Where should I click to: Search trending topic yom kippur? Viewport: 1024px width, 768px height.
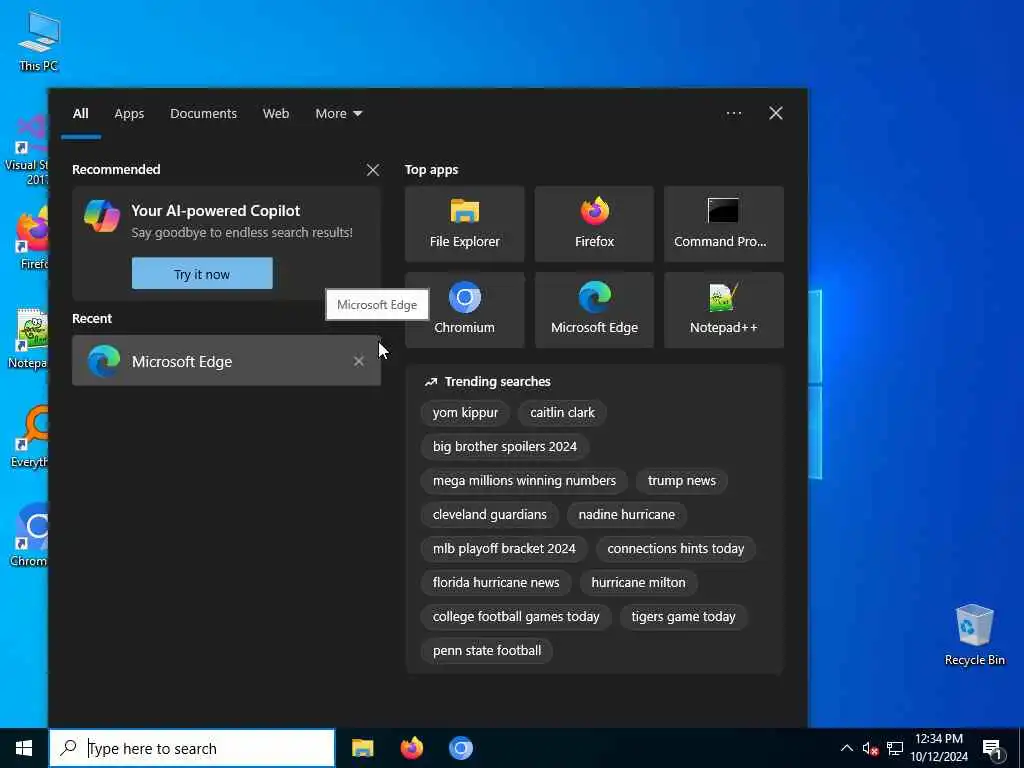[x=465, y=413]
